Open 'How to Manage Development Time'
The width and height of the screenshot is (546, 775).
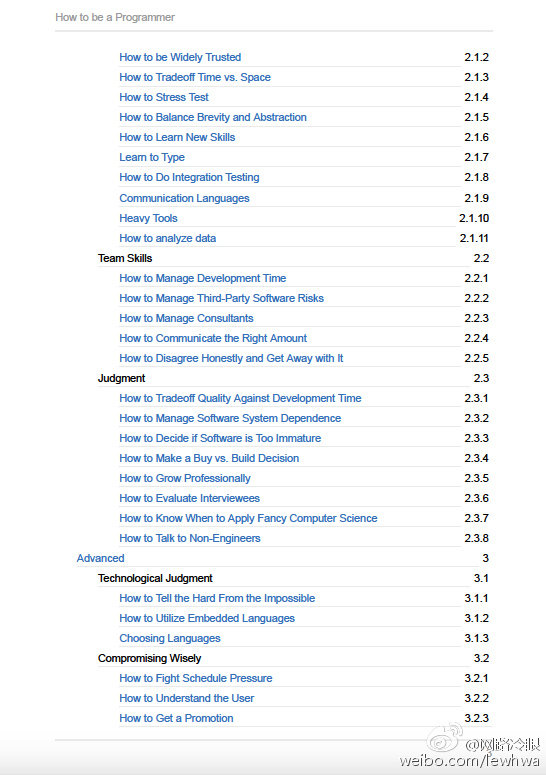pos(202,278)
